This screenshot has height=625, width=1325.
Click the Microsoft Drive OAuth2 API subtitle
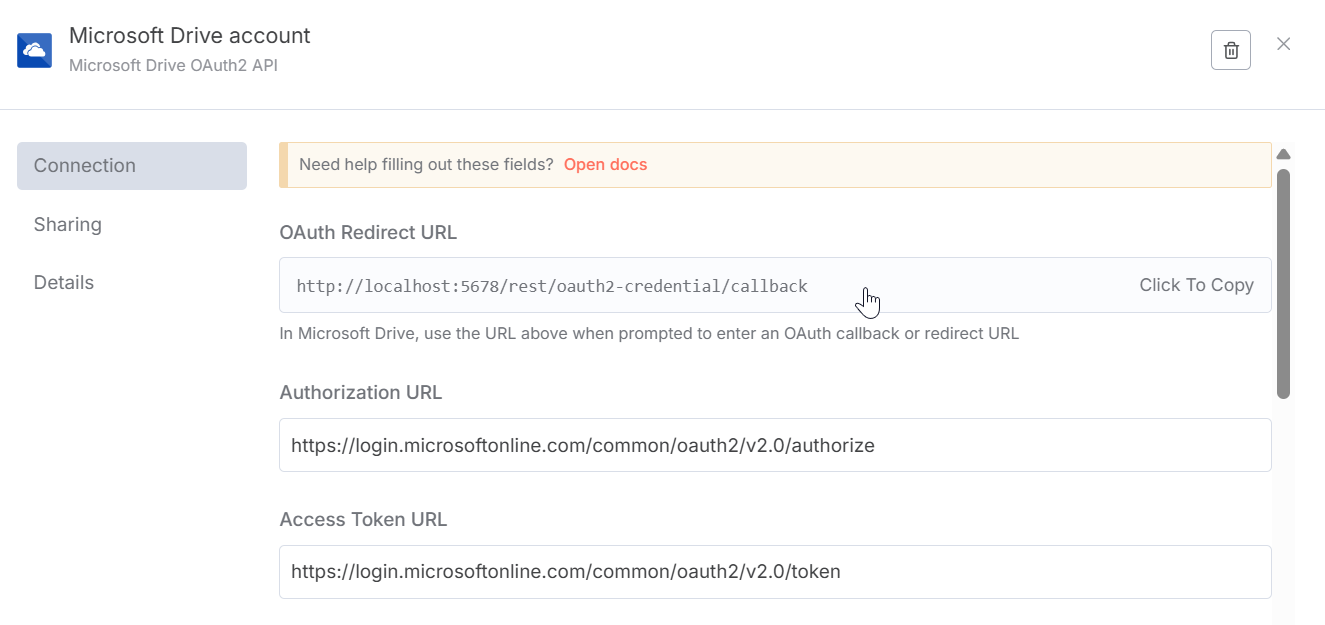coord(173,66)
